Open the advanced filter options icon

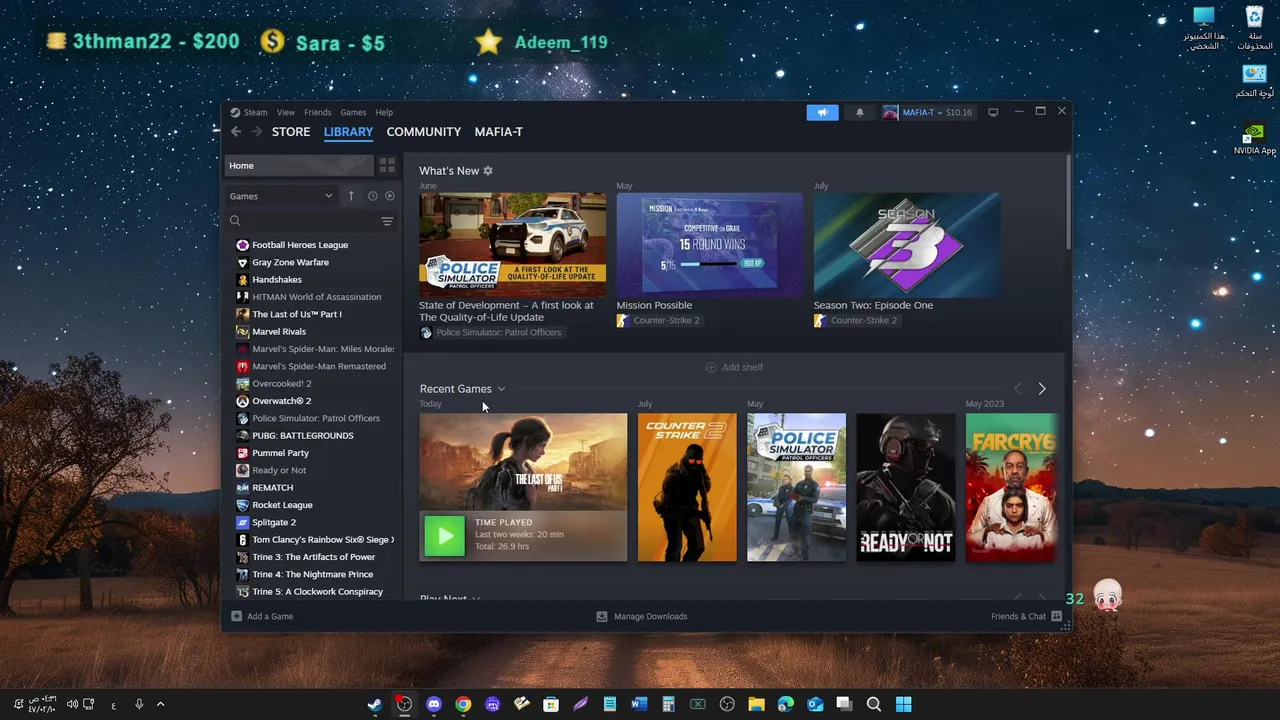(387, 221)
